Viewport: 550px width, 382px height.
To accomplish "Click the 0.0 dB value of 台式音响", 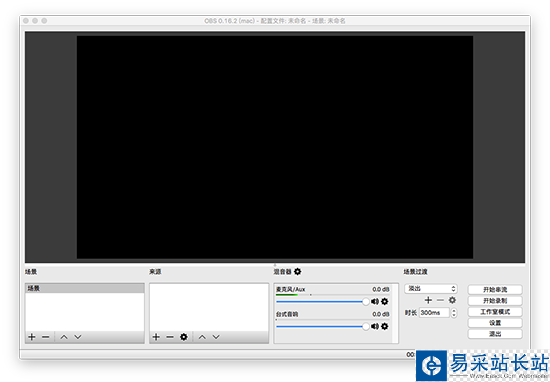I will pos(381,314).
